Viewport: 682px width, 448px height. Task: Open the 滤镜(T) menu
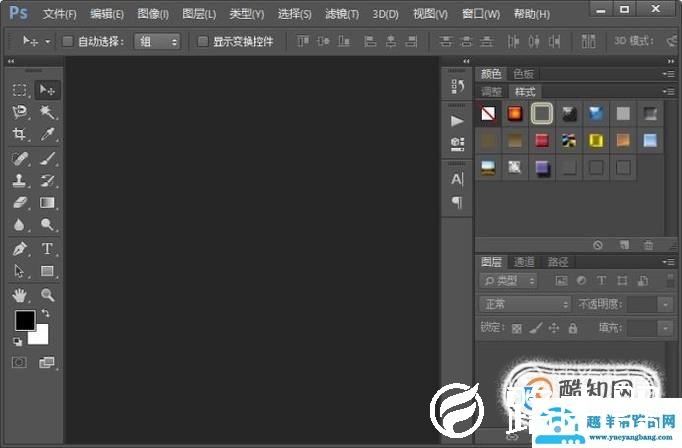(x=342, y=14)
